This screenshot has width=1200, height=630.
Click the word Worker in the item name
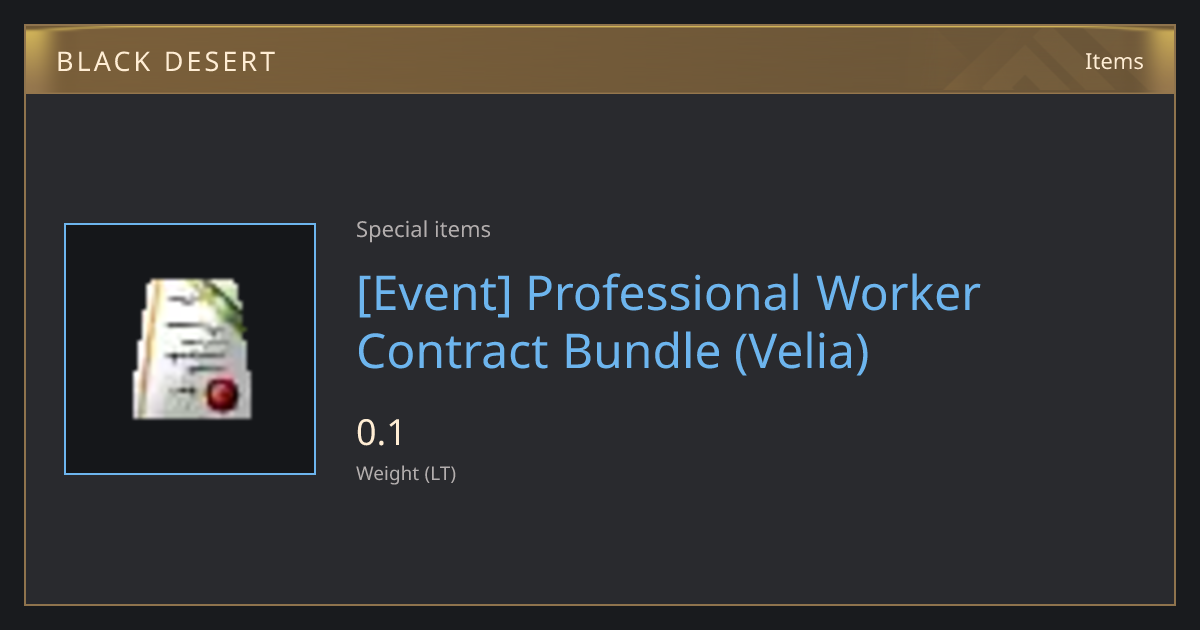tap(898, 294)
